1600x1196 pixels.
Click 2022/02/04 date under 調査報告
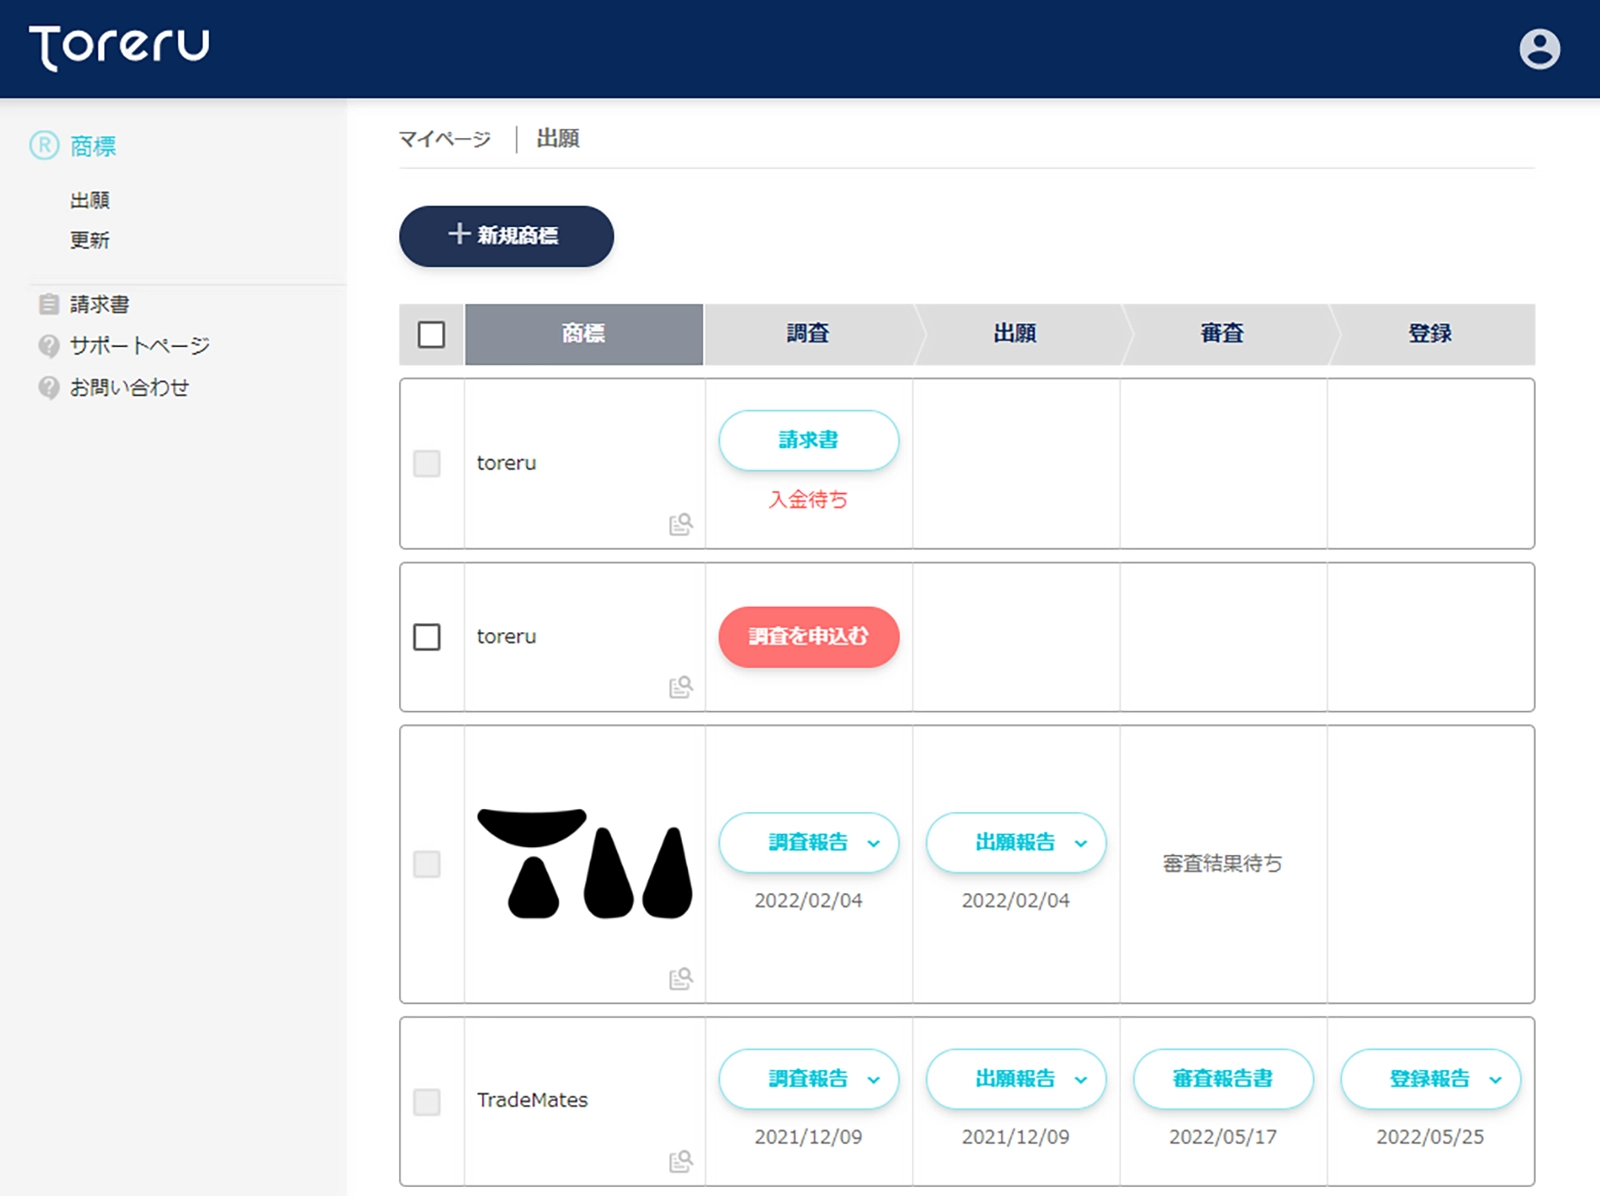click(808, 901)
